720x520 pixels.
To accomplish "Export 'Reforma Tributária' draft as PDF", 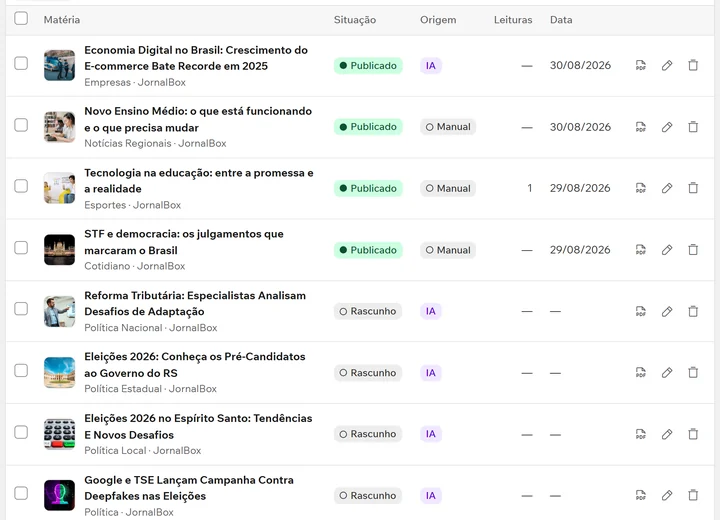I will click(641, 311).
